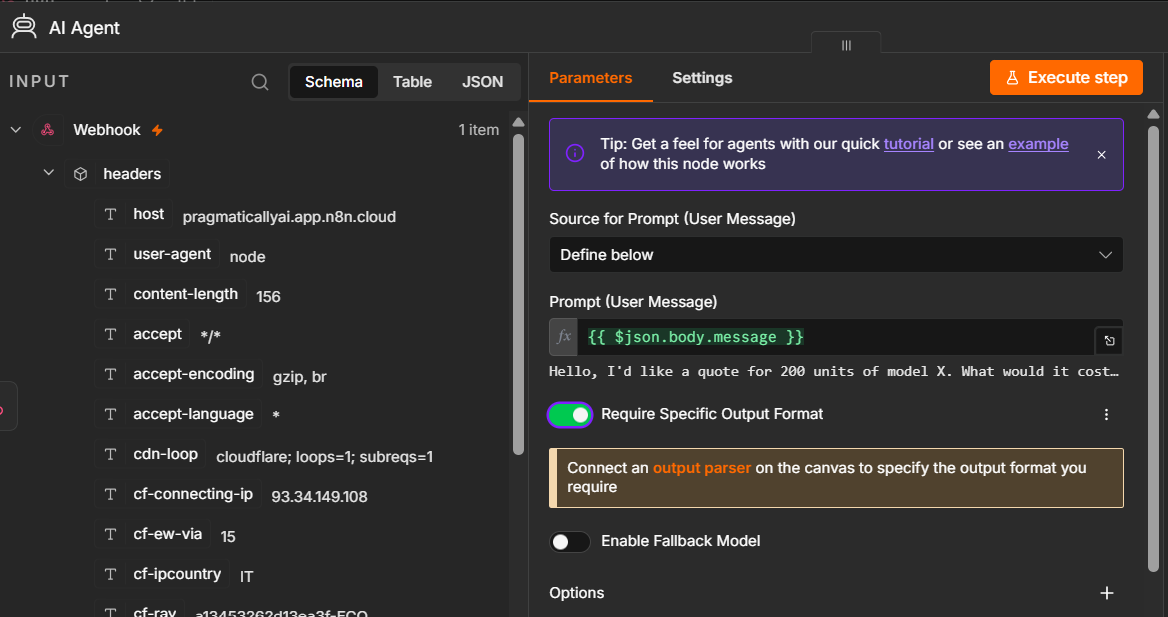1168x617 pixels.
Task: Click the Options section label
Action: pyautogui.click(x=577, y=593)
